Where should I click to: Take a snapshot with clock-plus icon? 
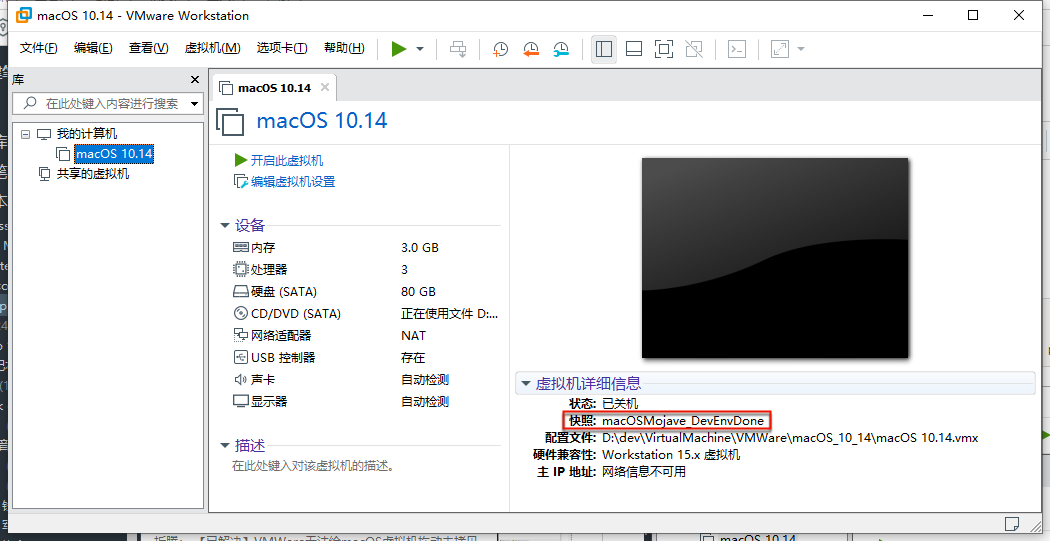(x=500, y=49)
